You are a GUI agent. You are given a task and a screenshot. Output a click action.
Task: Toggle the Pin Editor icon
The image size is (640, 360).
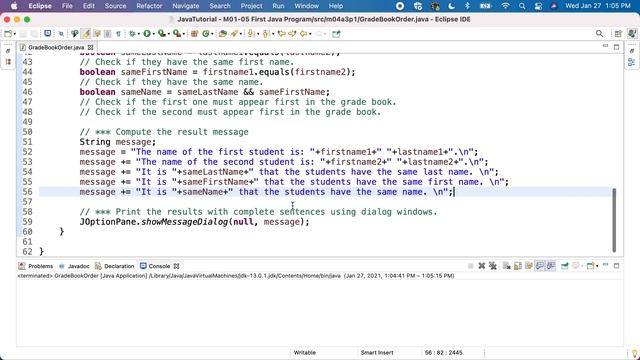[336, 34]
